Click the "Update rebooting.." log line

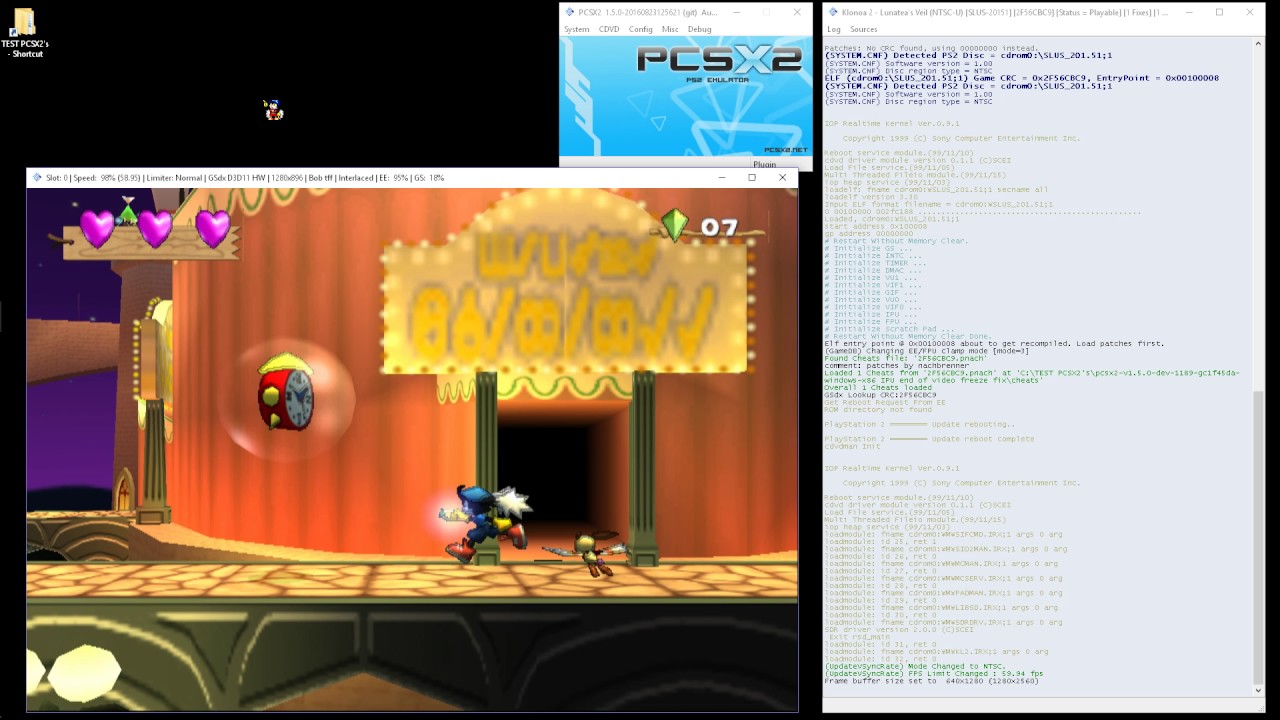click(x=920, y=424)
